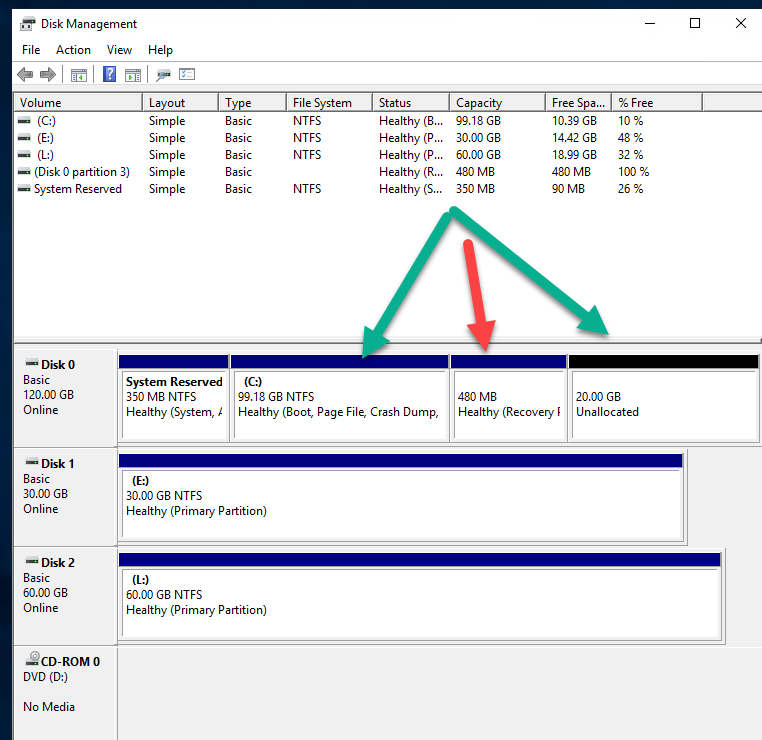Click the Back arrow toolbar icon
Viewport: 762px width, 740px height.
tap(25, 75)
